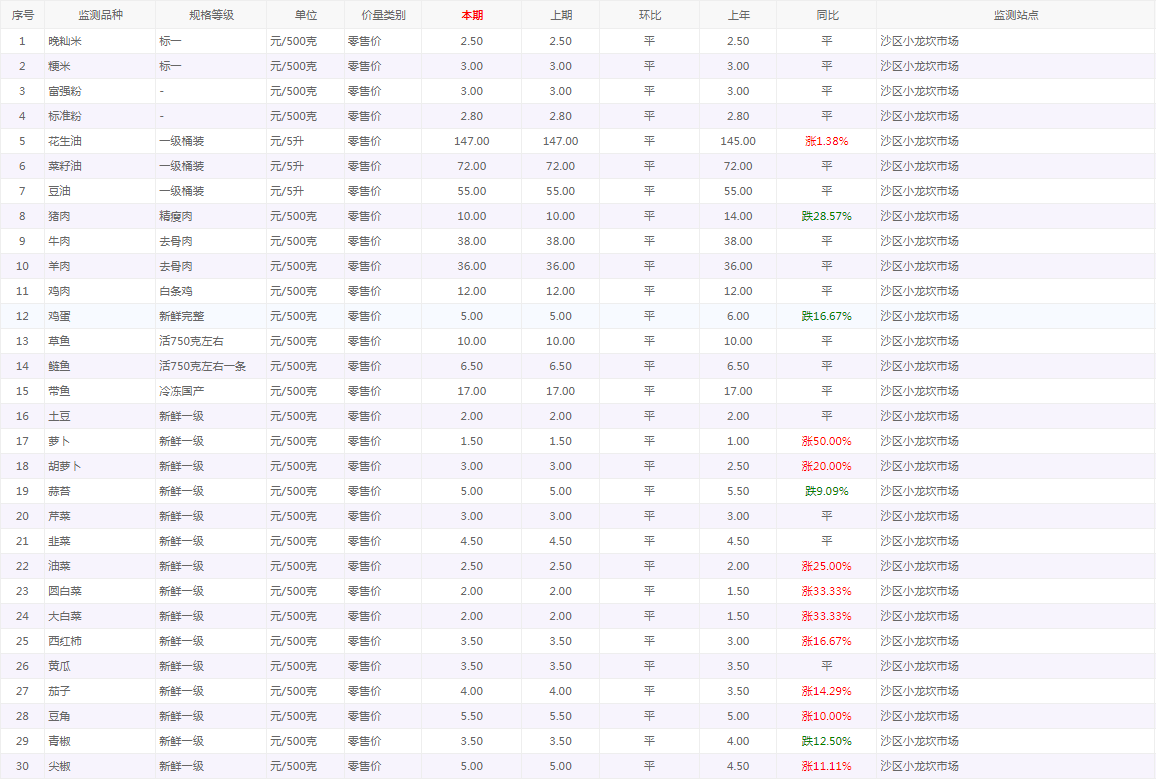Click the 尖椒 product name
This screenshot has width=1156, height=779.
pyautogui.click(x=59, y=766)
